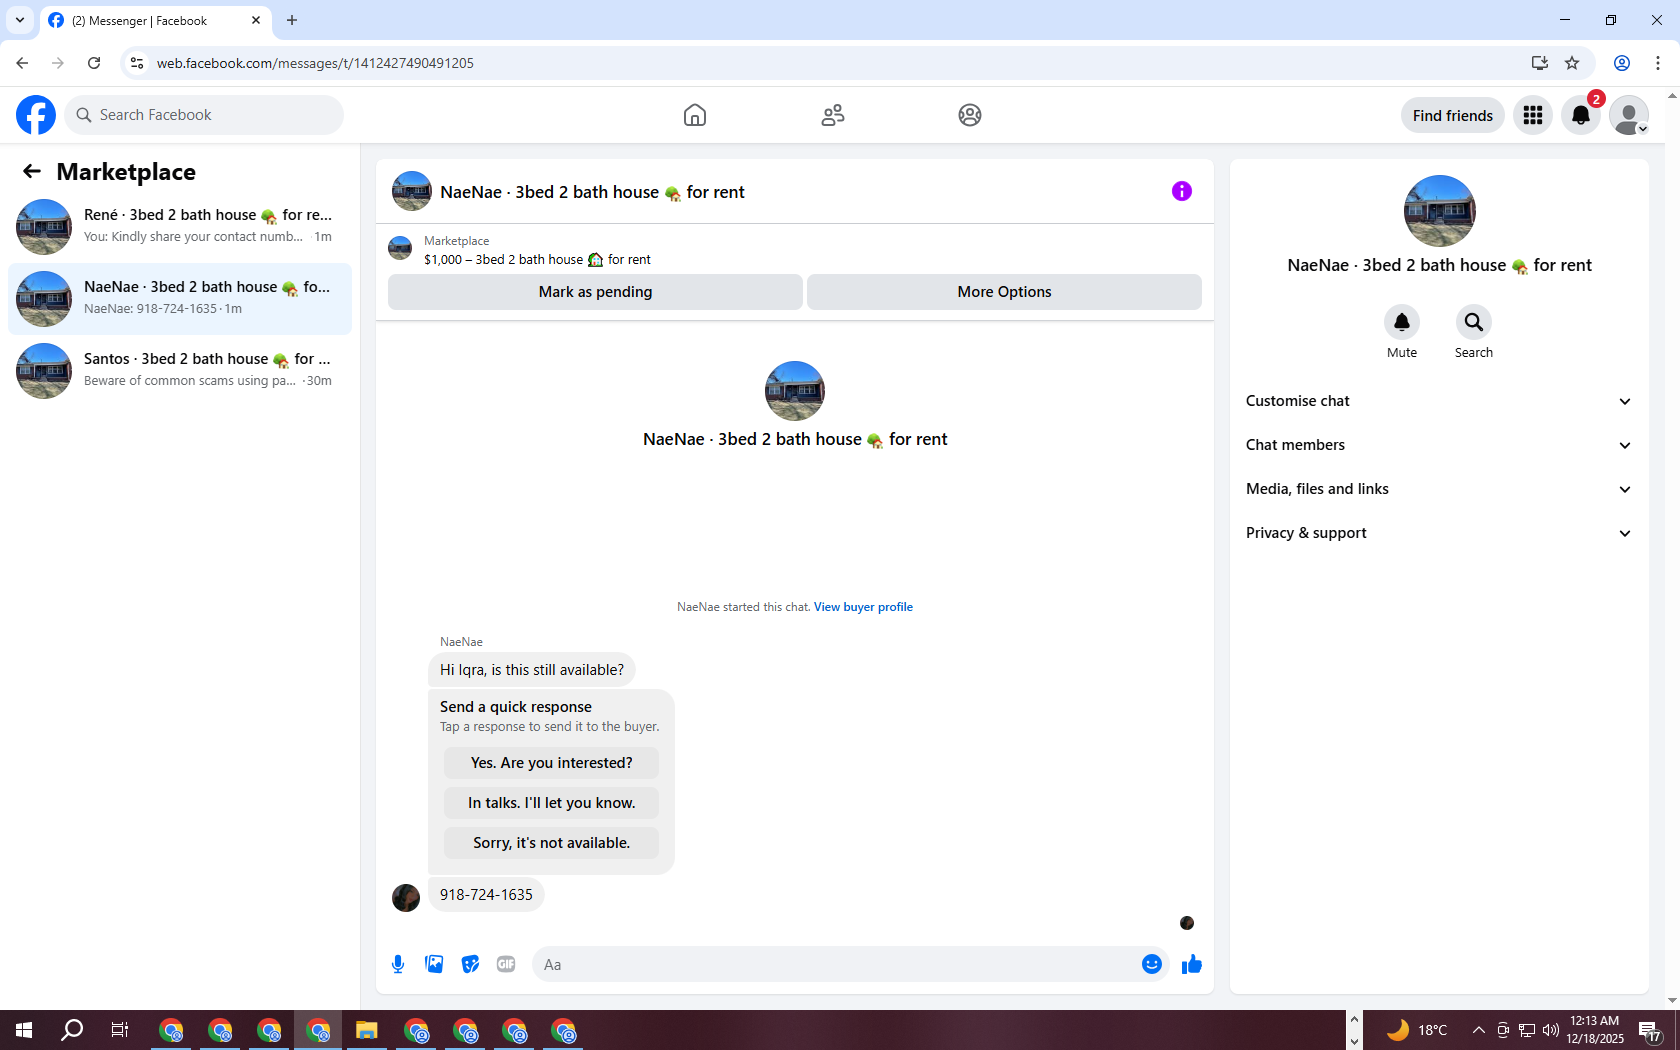Expand the Customise chat section

1439,401
